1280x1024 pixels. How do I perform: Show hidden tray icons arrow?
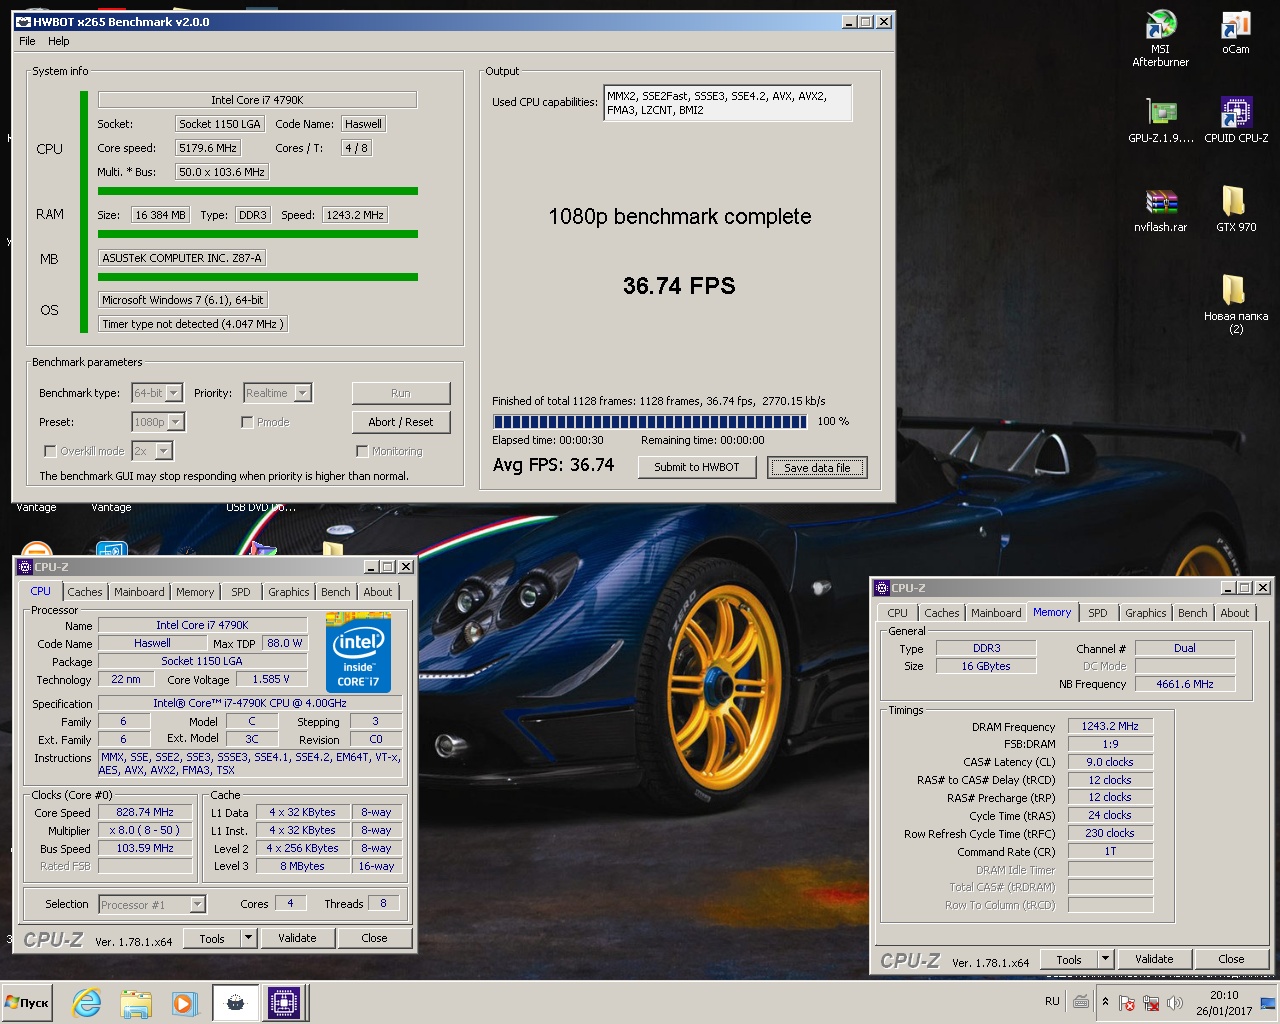tap(1105, 1002)
